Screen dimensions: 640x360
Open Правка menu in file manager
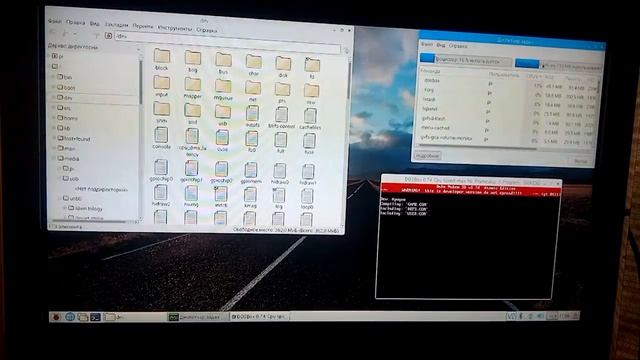click(x=76, y=22)
